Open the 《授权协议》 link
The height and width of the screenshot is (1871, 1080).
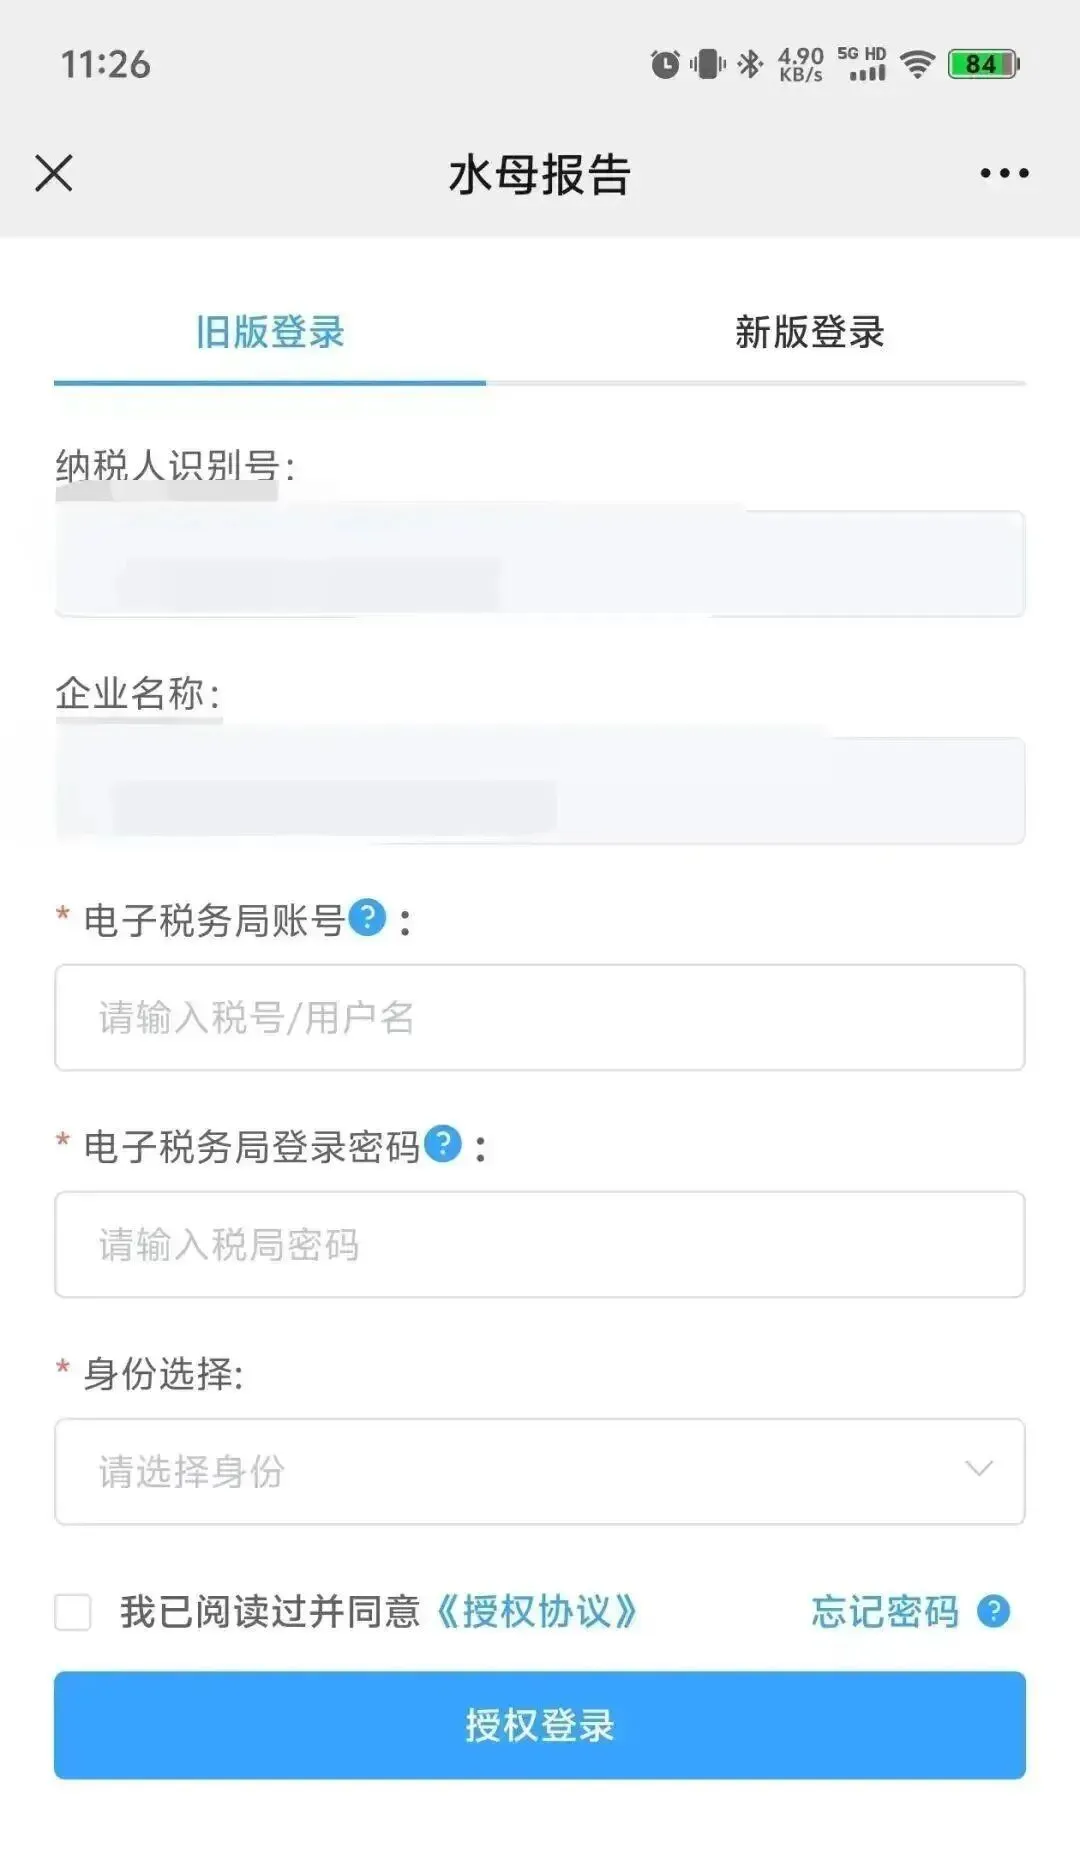click(536, 1612)
